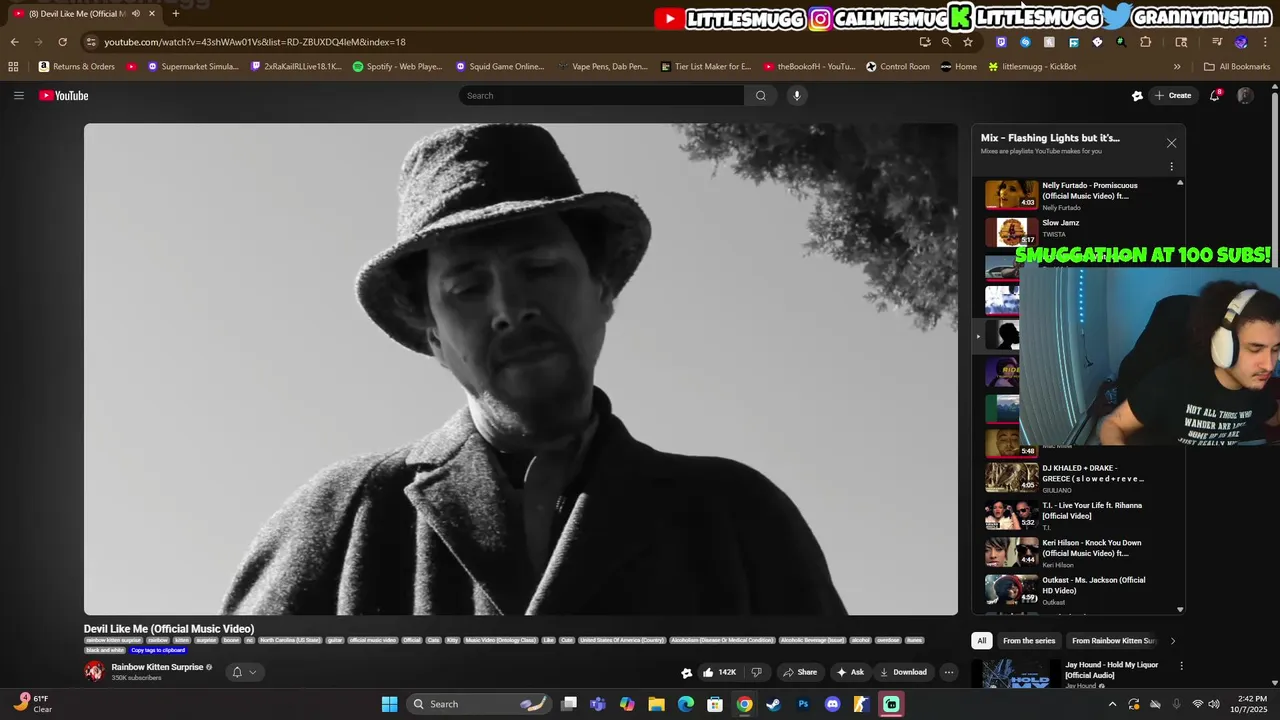
Task: Select From Rainbow Kitten Surprise chip
Action: [x=1113, y=641]
